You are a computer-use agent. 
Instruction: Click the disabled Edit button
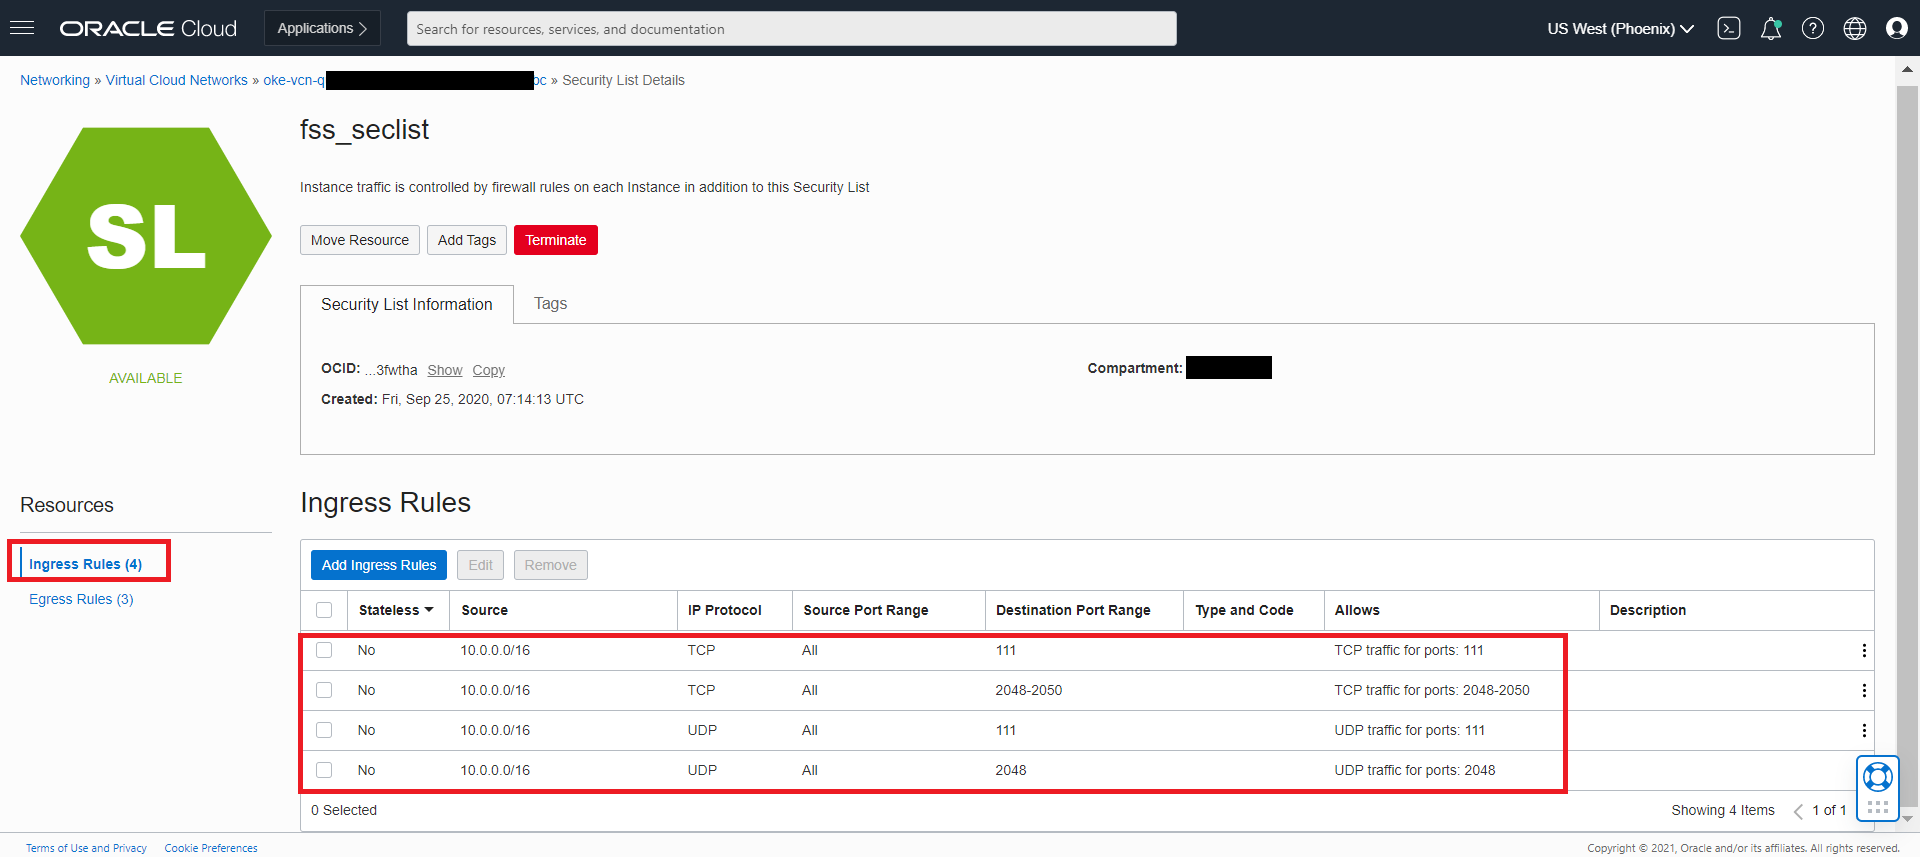[x=481, y=565]
